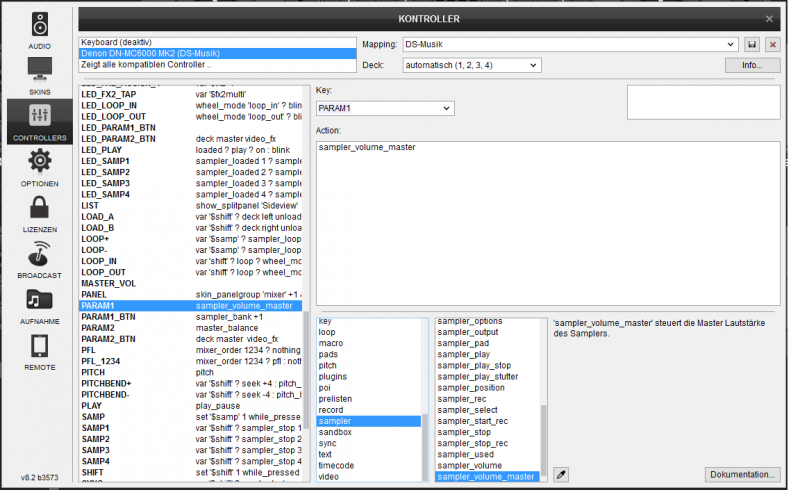Choose sampler_play_stop from the action list
The height and width of the screenshot is (490, 800).
click(474, 366)
